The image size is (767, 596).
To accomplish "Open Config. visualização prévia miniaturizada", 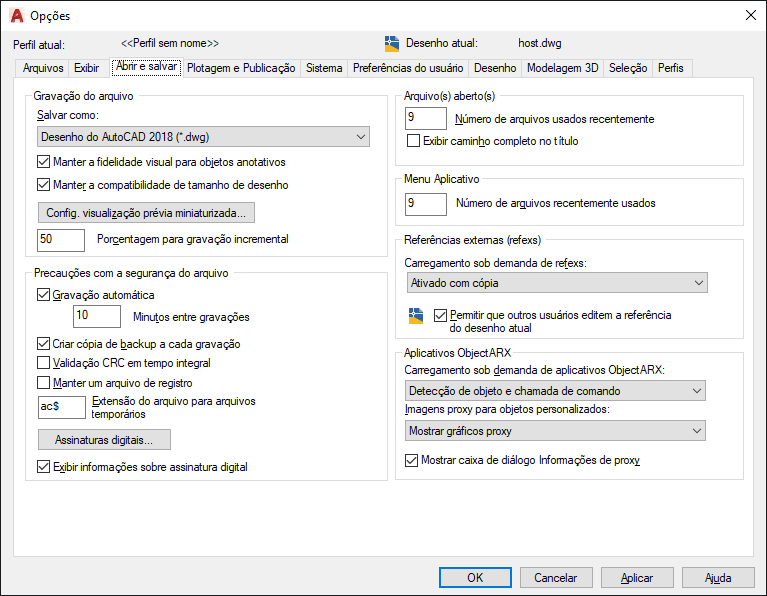I will (x=146, y=212).
